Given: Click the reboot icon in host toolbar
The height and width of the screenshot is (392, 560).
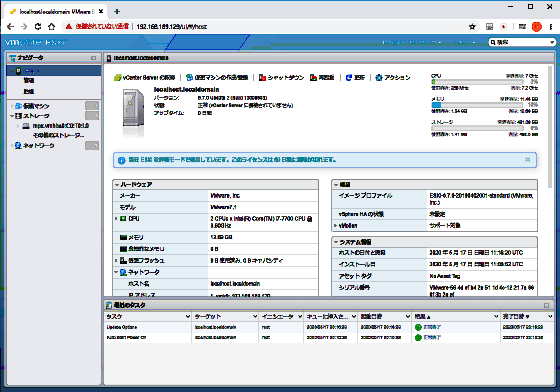Looking at the screenshot, I should click(x=314, y=77).
